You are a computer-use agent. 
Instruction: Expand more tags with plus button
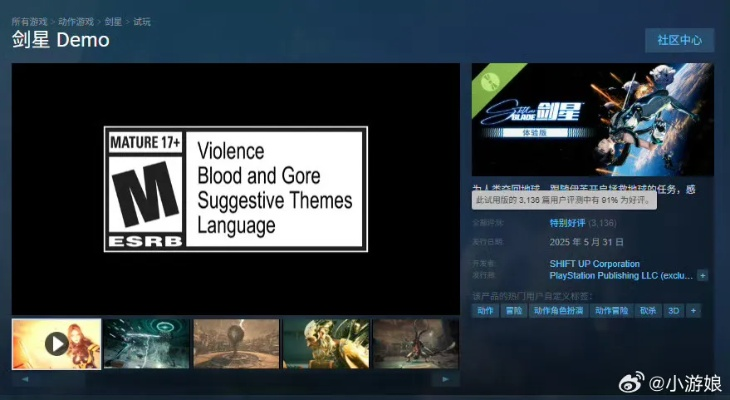(x=693, y=311)
